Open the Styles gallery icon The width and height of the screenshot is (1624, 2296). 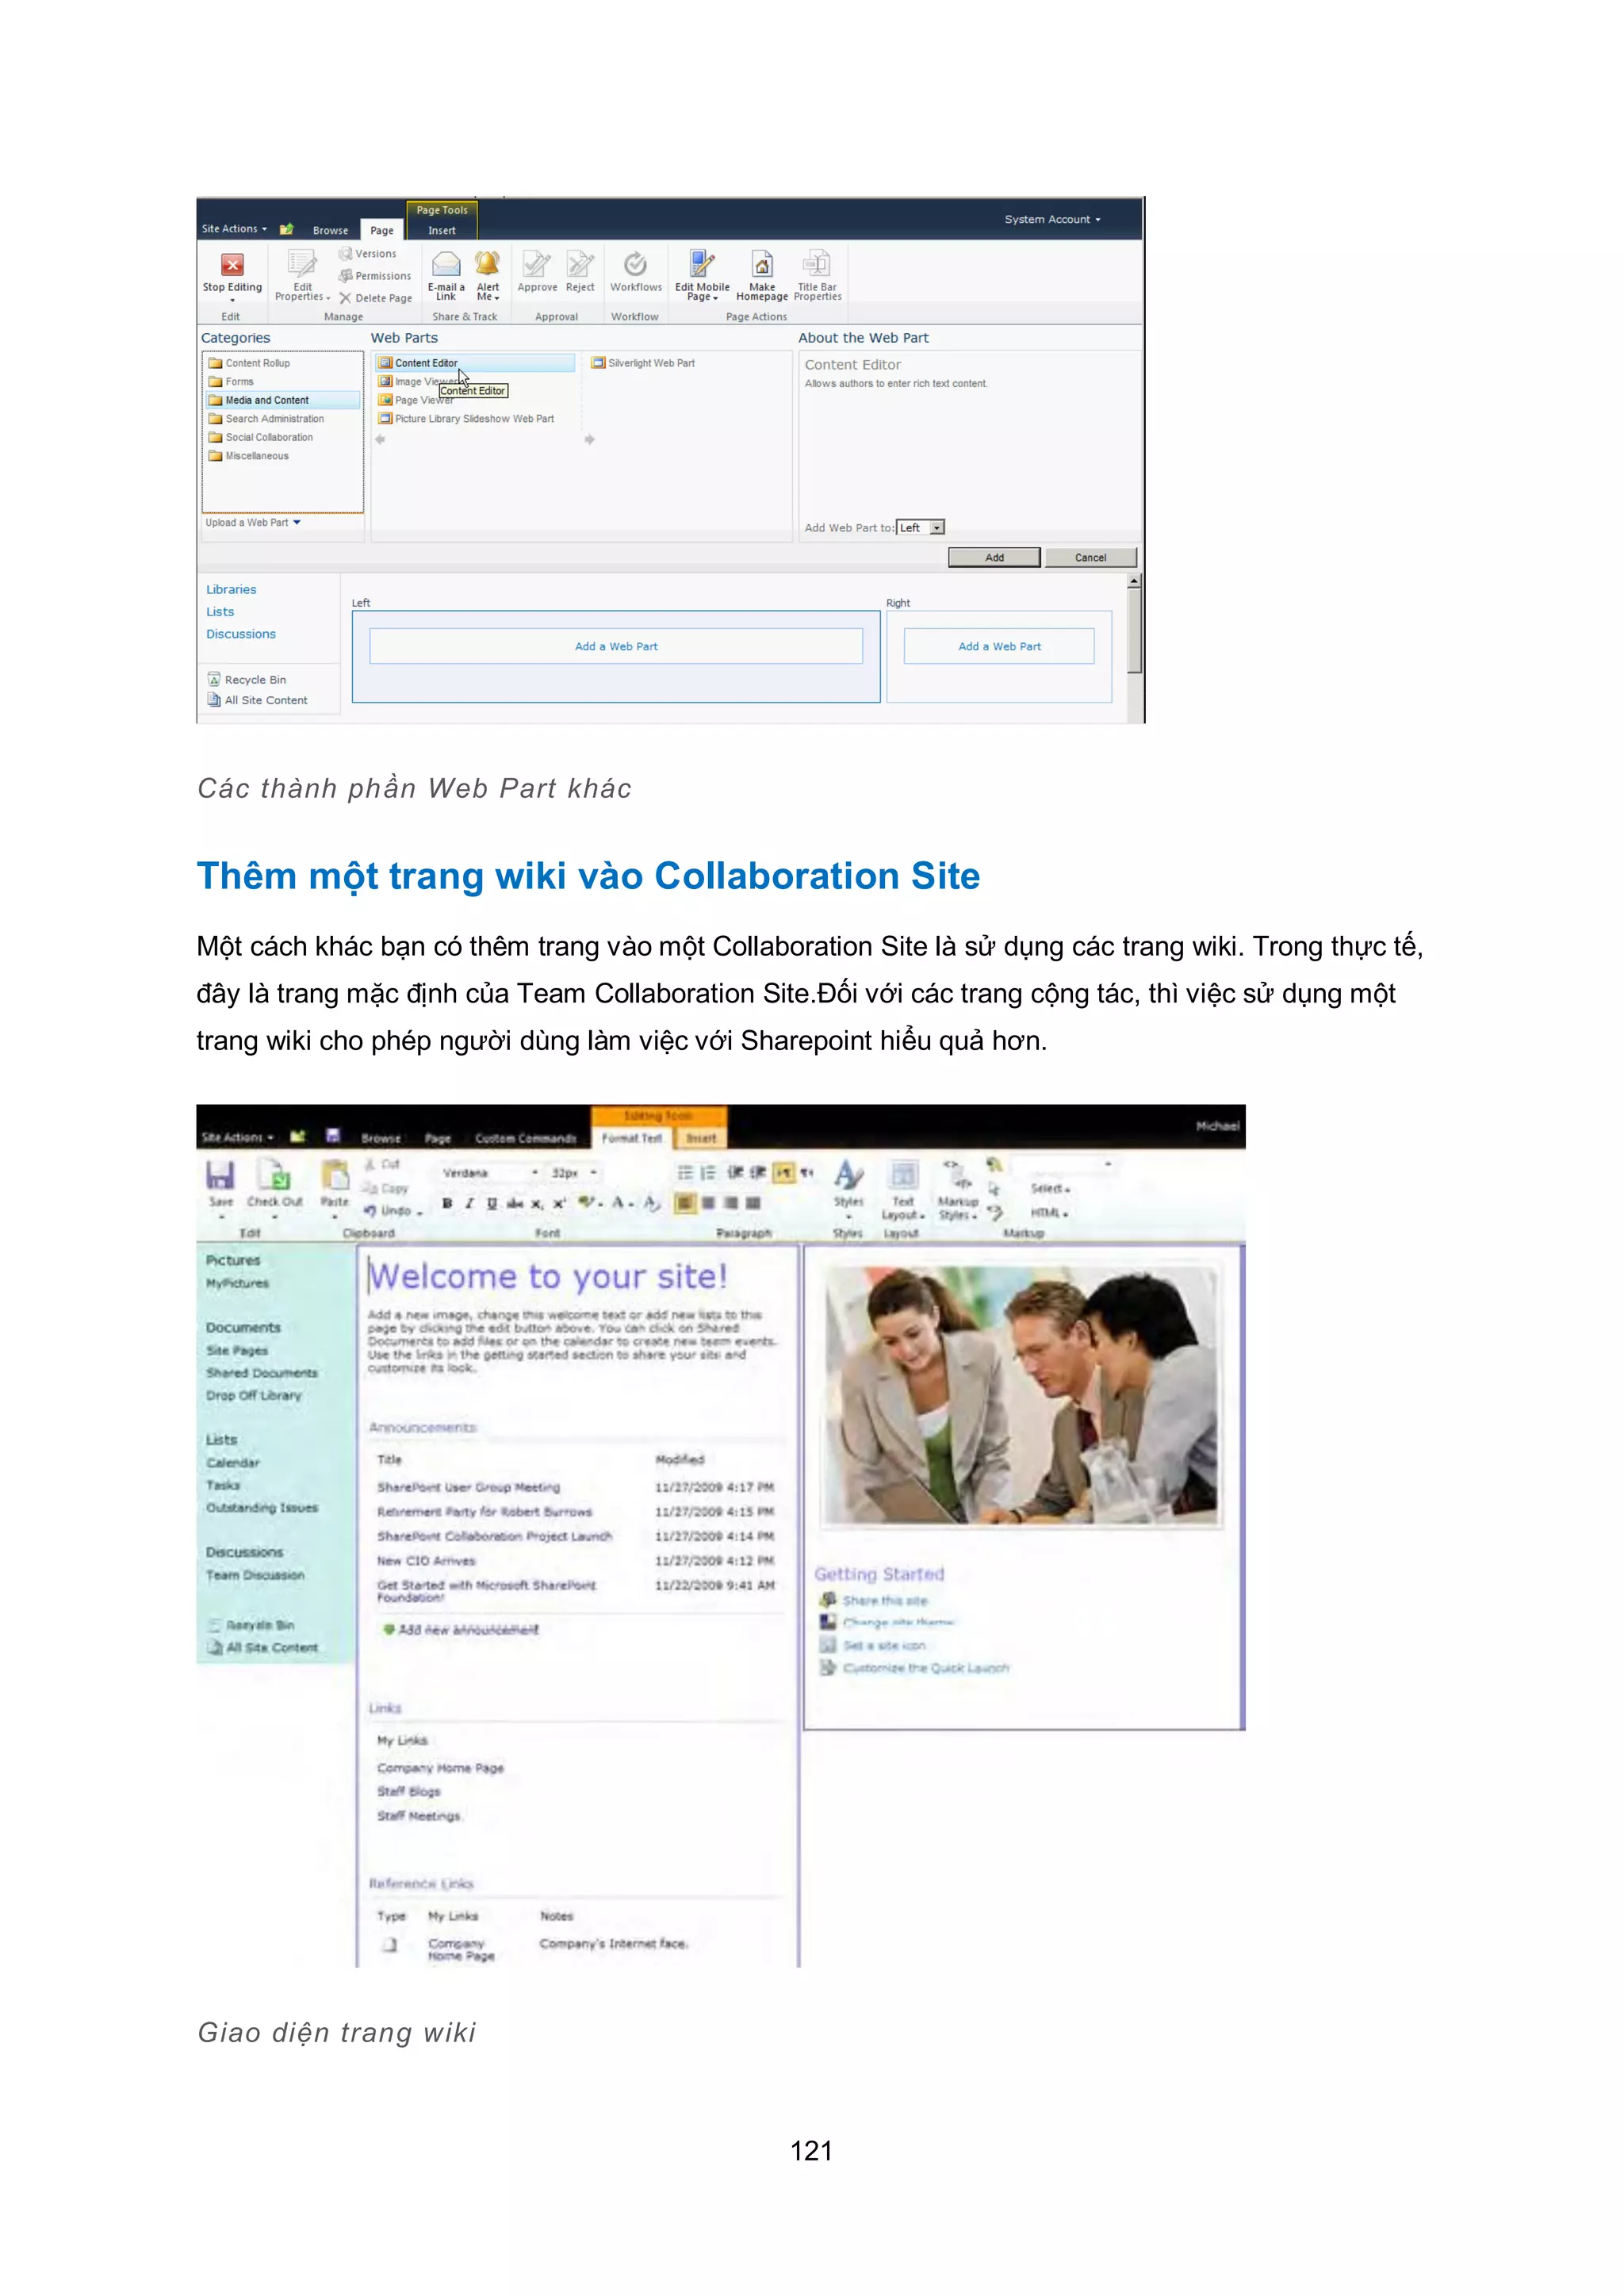(x=848, y=1174)
